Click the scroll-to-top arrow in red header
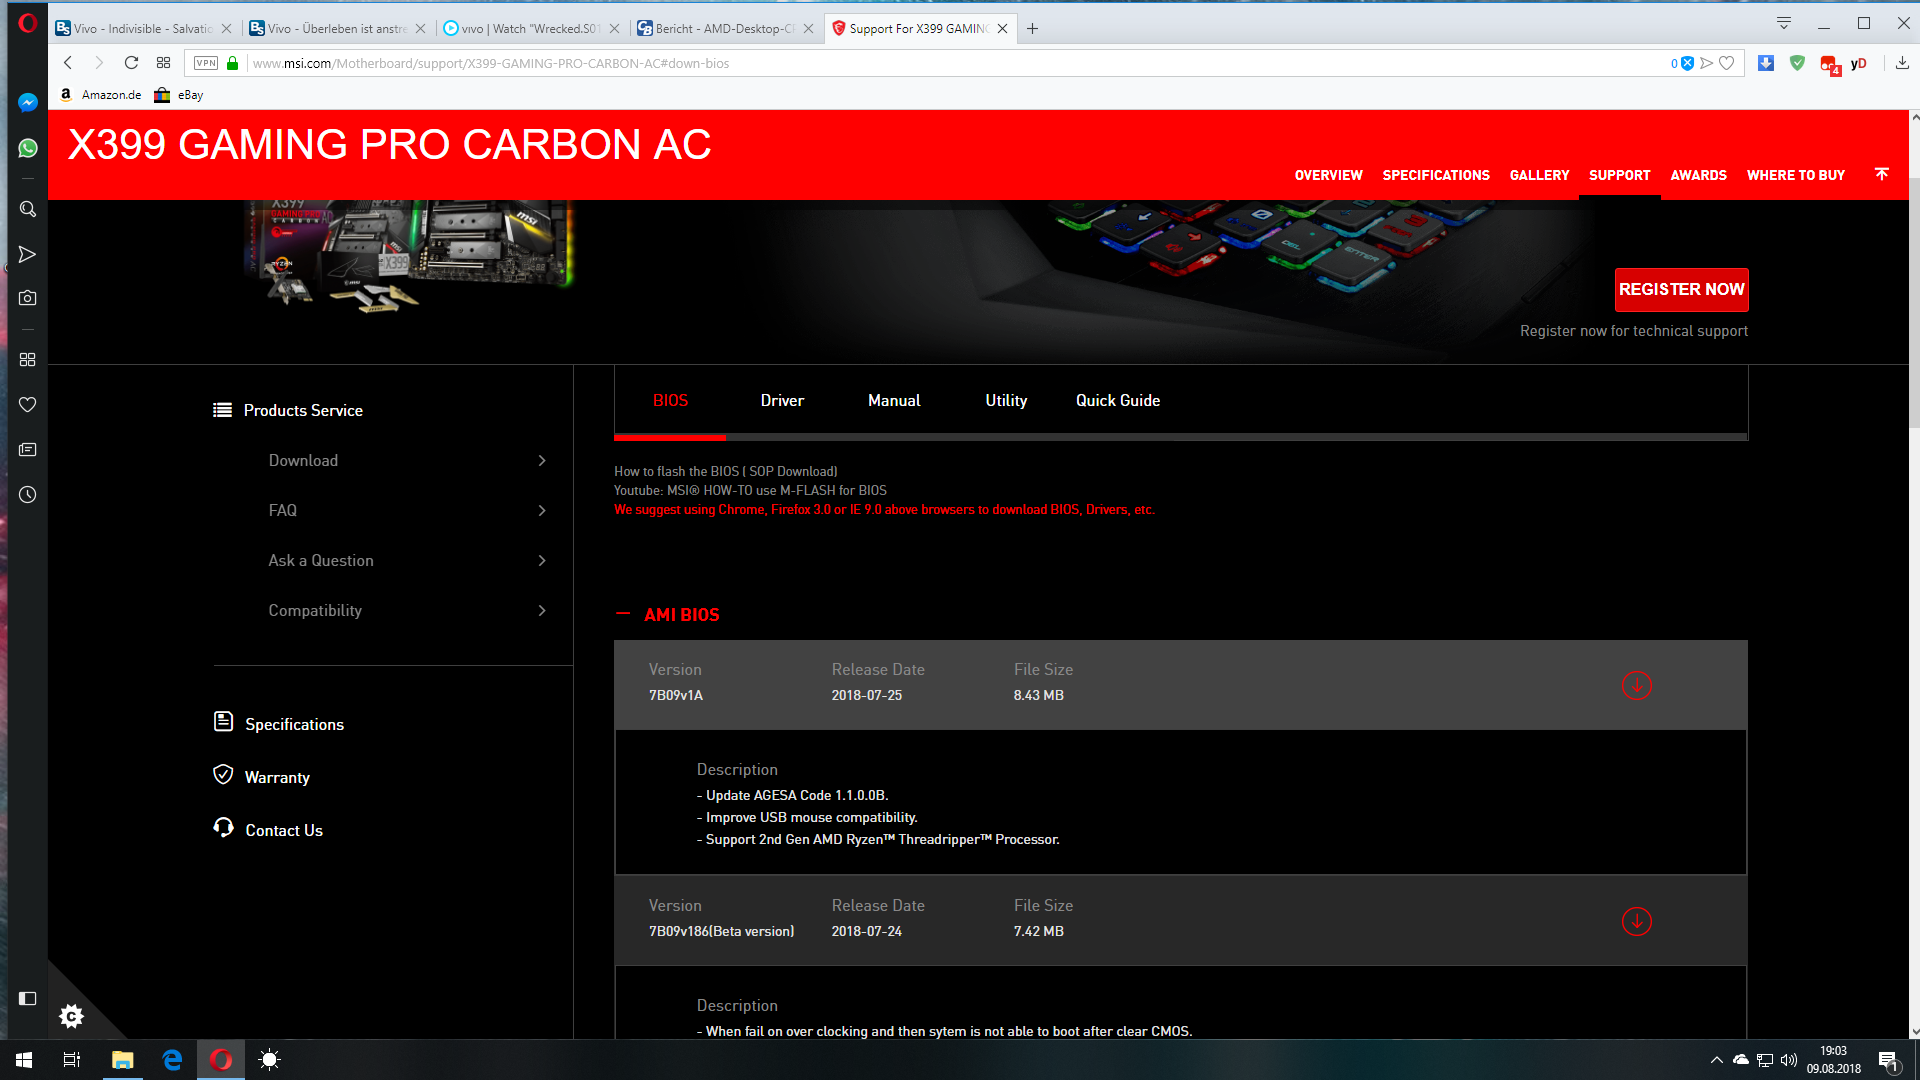The image size is (1920, 1080). pyautogui.click(x=1881, y=174)
